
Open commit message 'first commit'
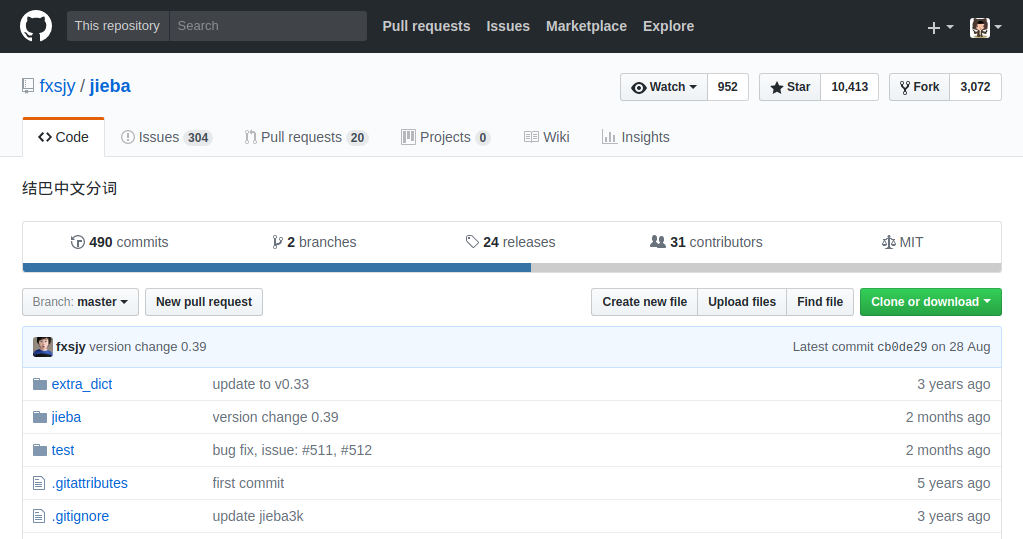click(x=249, y=484)
